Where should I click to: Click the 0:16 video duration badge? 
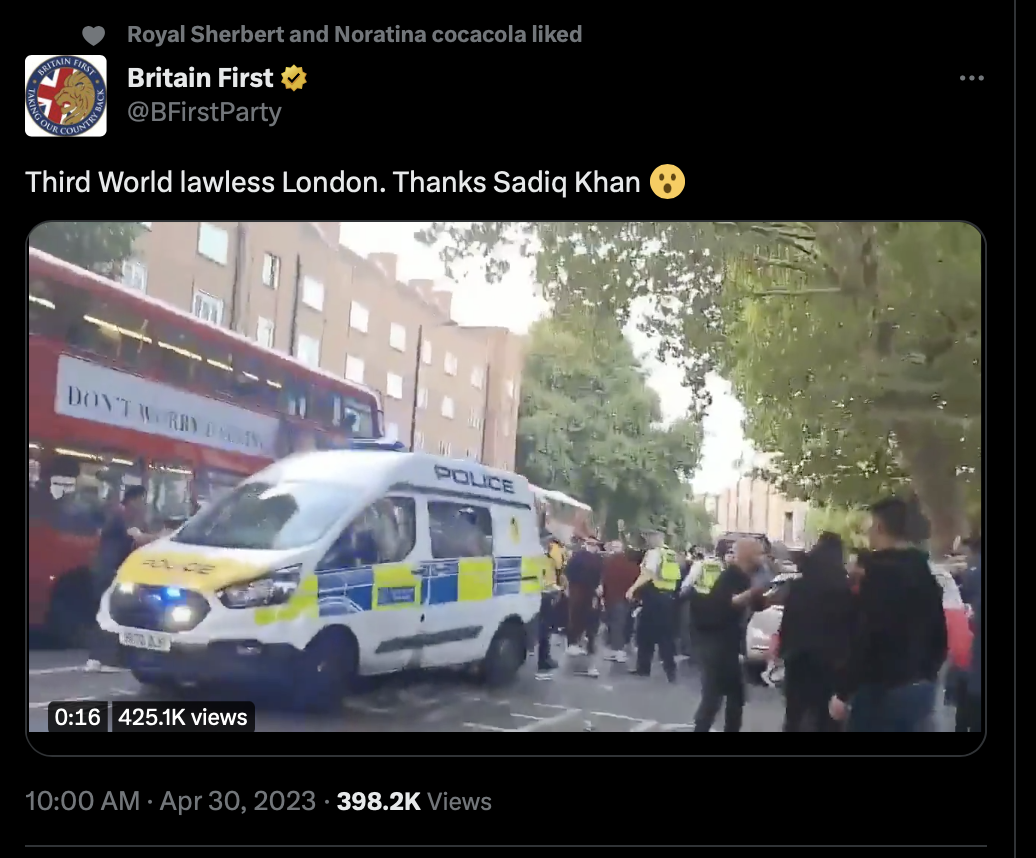point(77,717)
